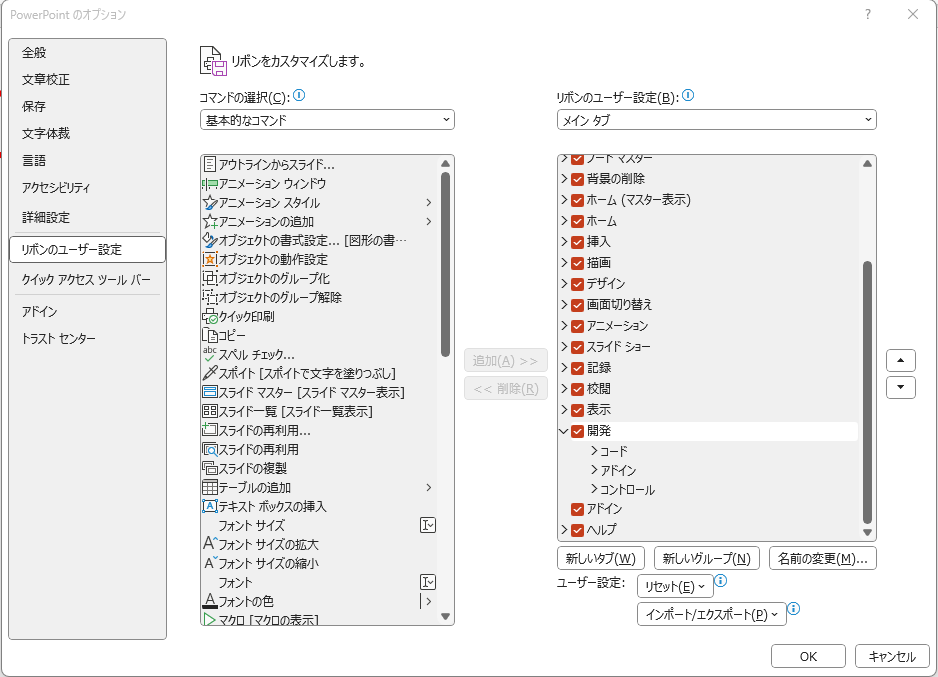Select the アウトラインからスライド command icon
The width and height of the screenshot is (938, 677).
[209, 164]
